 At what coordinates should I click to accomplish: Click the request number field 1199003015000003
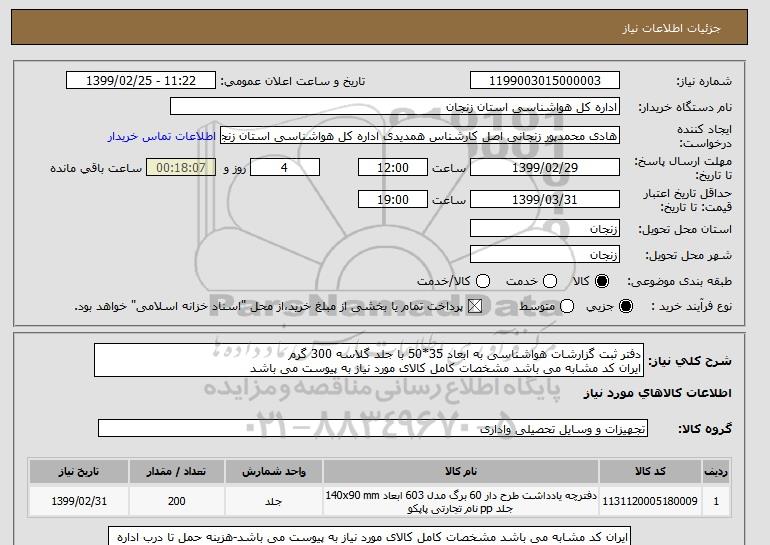545,81
